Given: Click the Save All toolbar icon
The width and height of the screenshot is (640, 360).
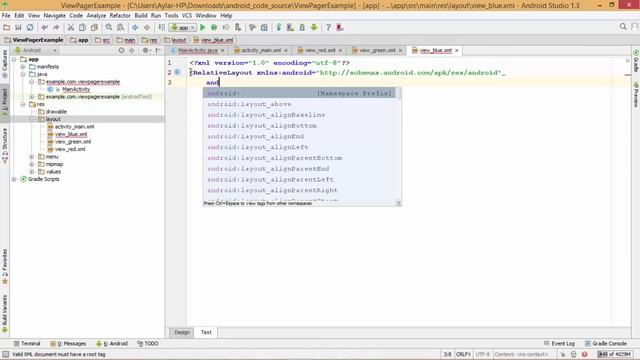Looking at the screenshot, I should (x=18, y=27).
